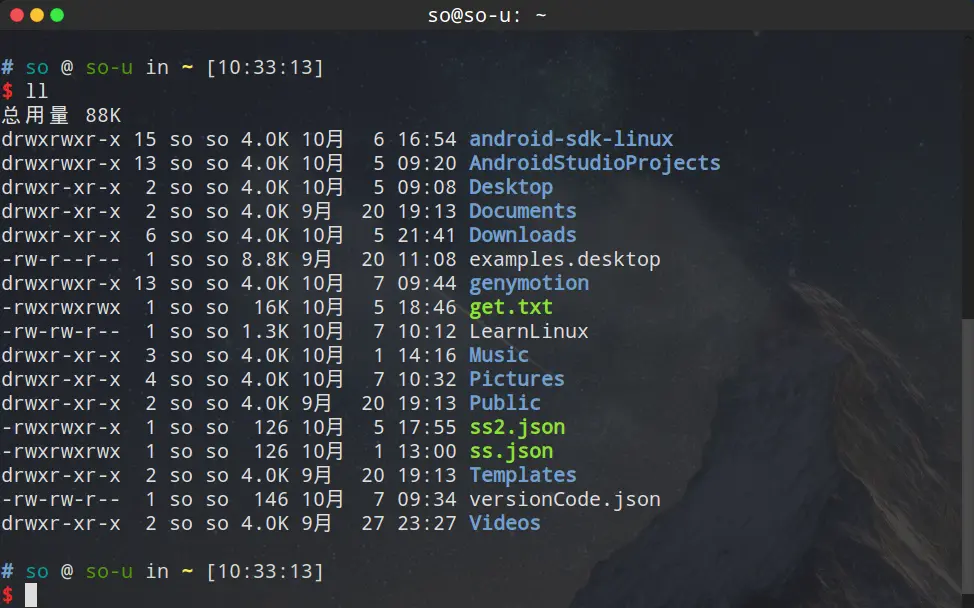Click the 21:41 time in Downloads row
Image resolution: width=974 pixels, height=608 pixels.
coord(427,235)
